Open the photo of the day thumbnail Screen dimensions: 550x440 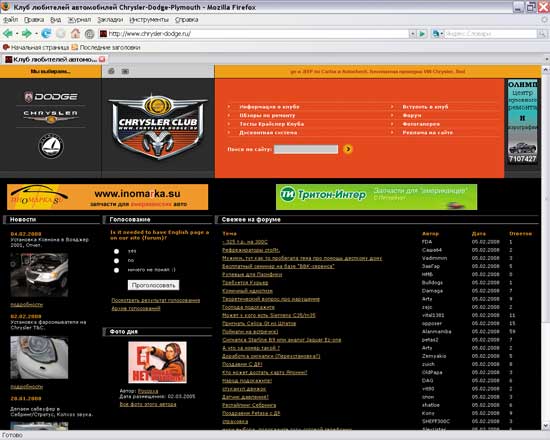click(x=157, y=362)
